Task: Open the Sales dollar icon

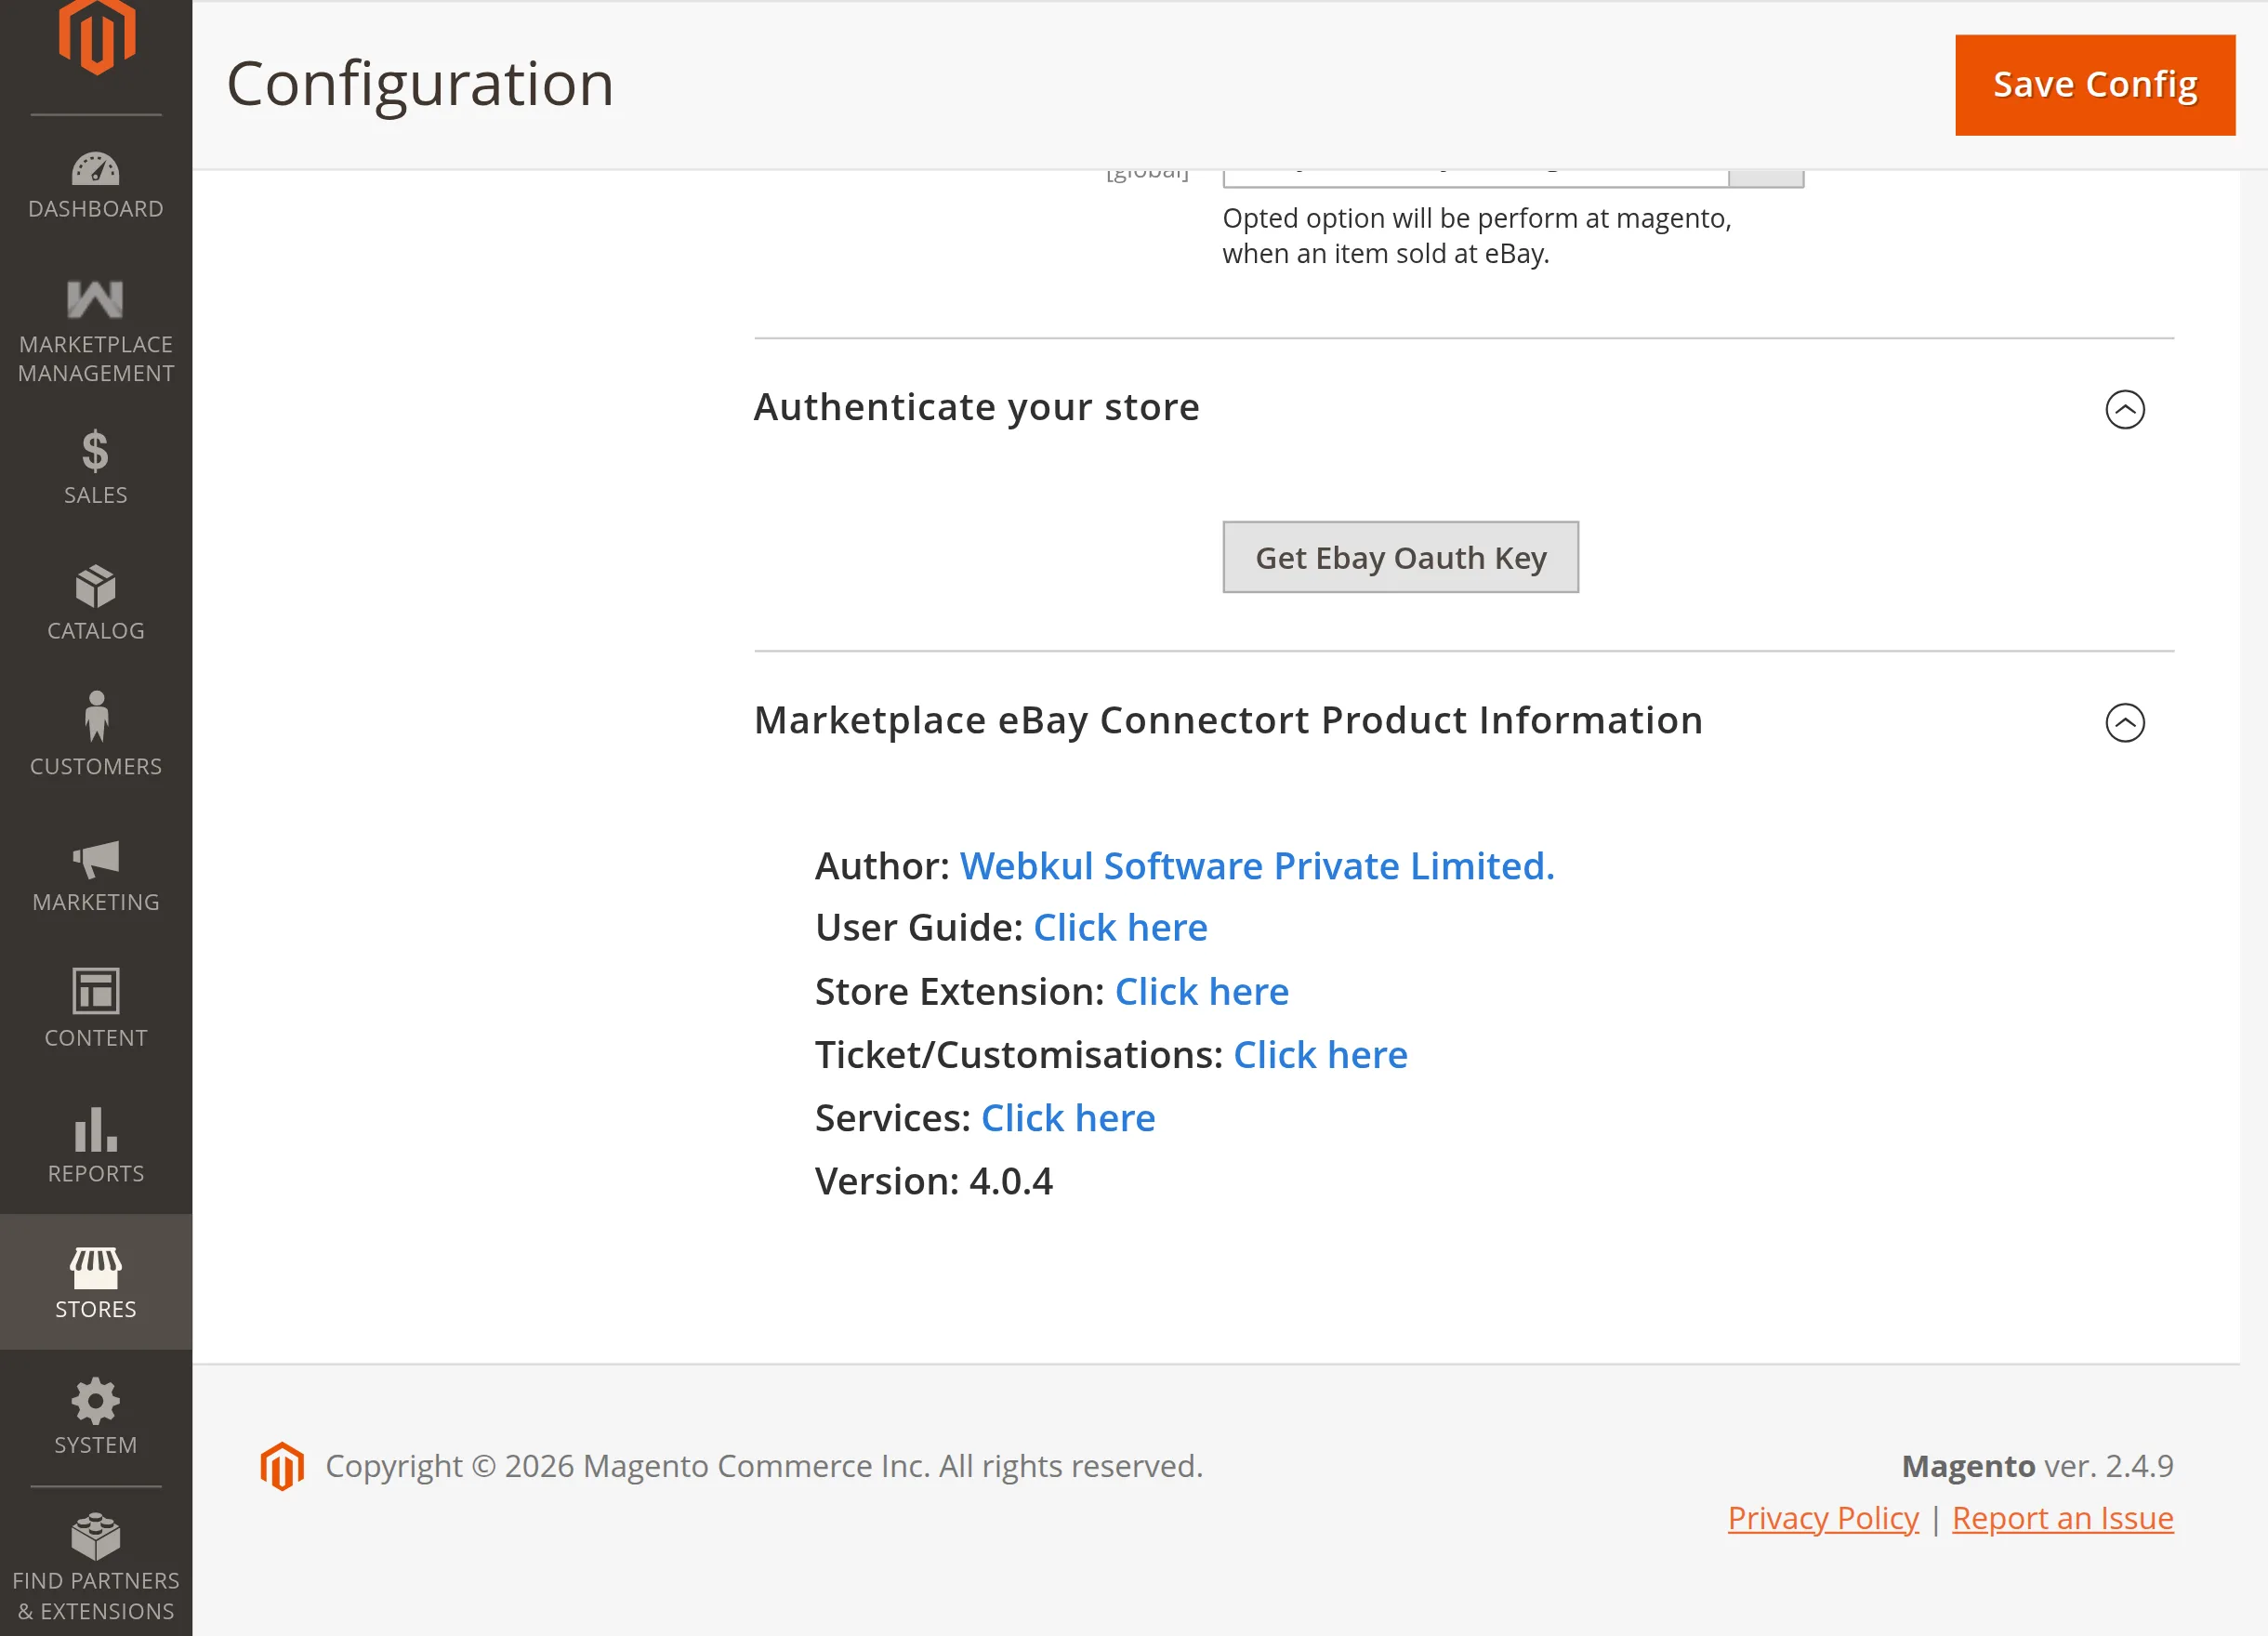Action: [96, 450]
